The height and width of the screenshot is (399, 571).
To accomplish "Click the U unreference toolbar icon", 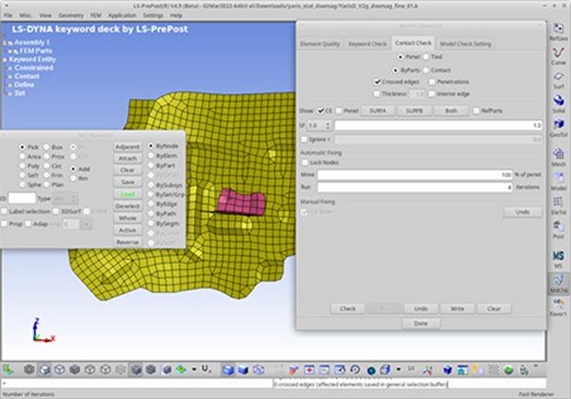I will pyautogui.click(x=205, y=370).
